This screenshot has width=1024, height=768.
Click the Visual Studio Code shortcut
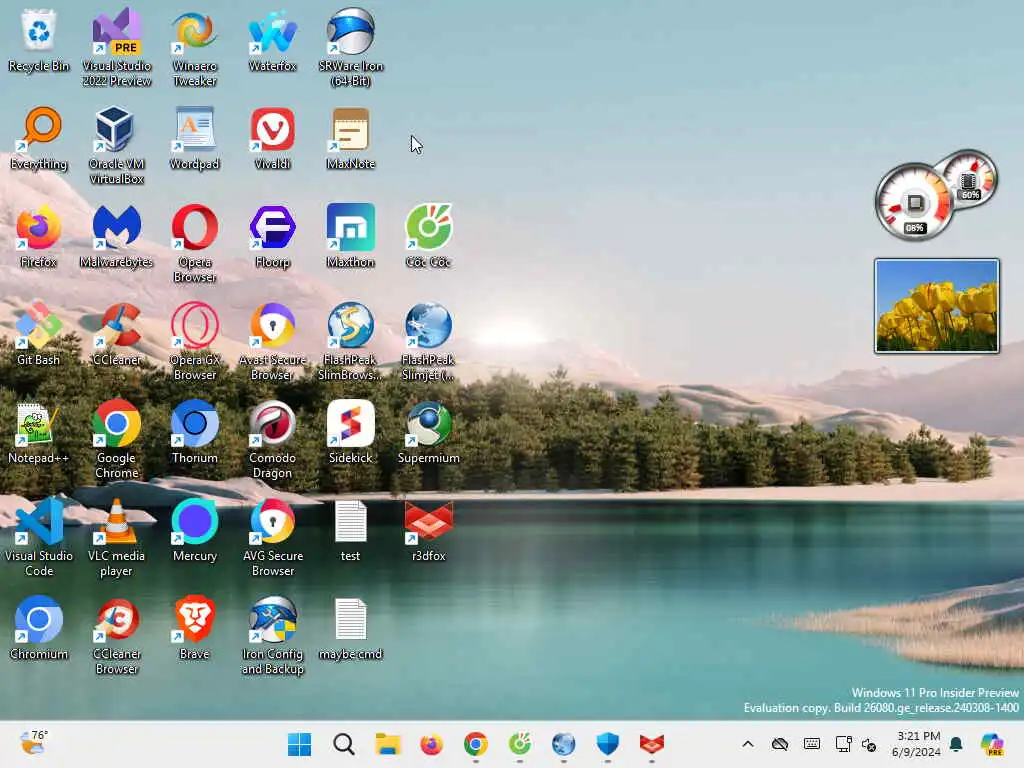coord(39,538)
